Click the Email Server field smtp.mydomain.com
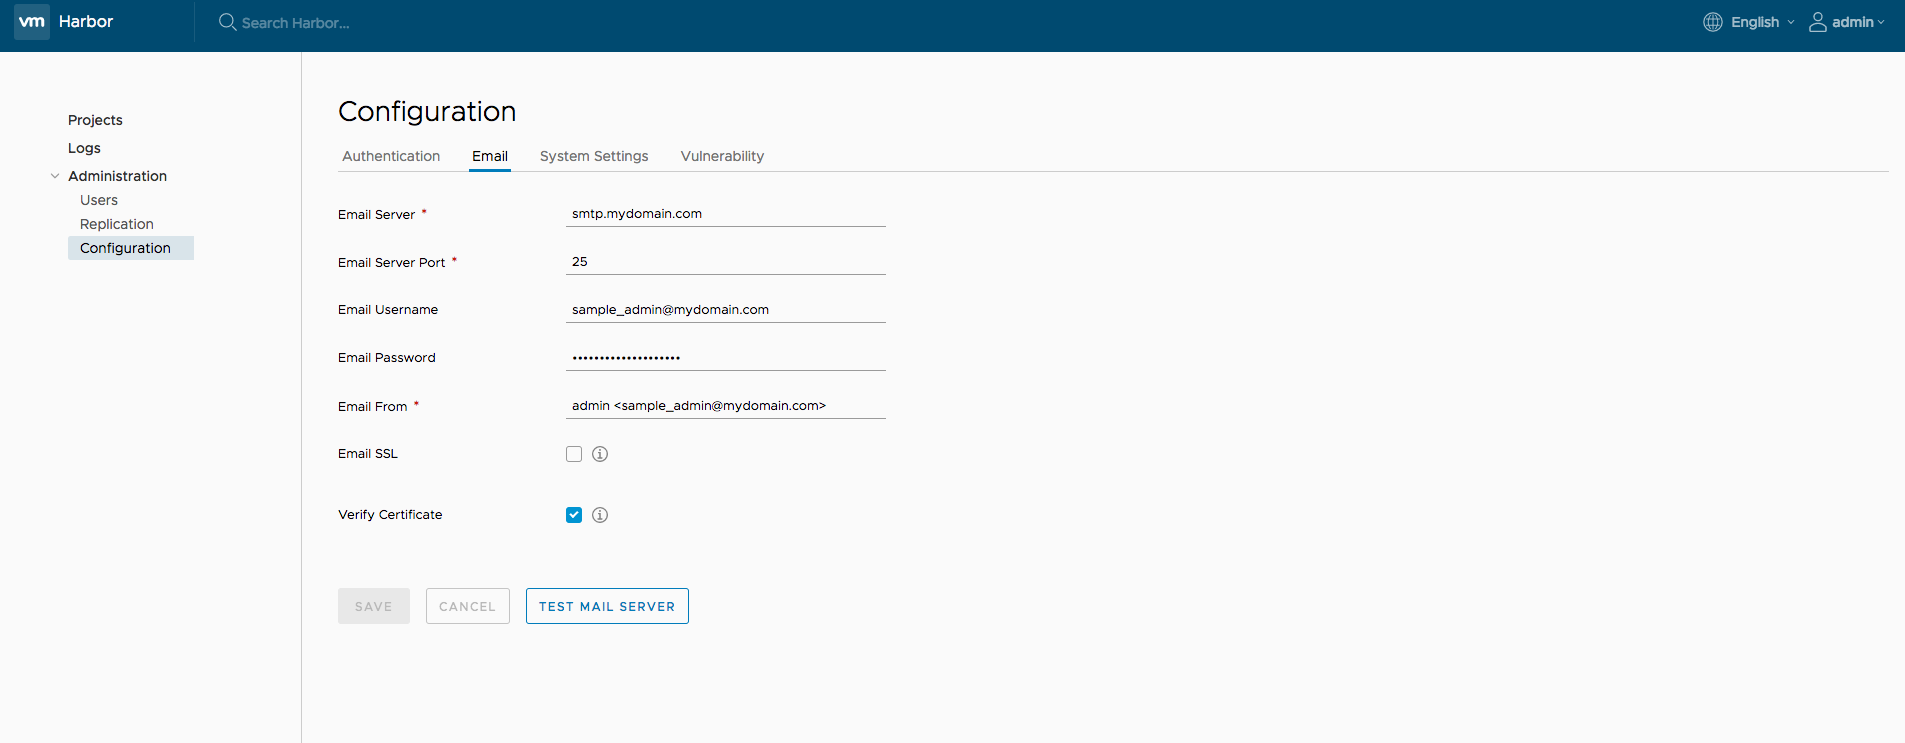This screenshot has width=1905, height=743. point(726,214)
